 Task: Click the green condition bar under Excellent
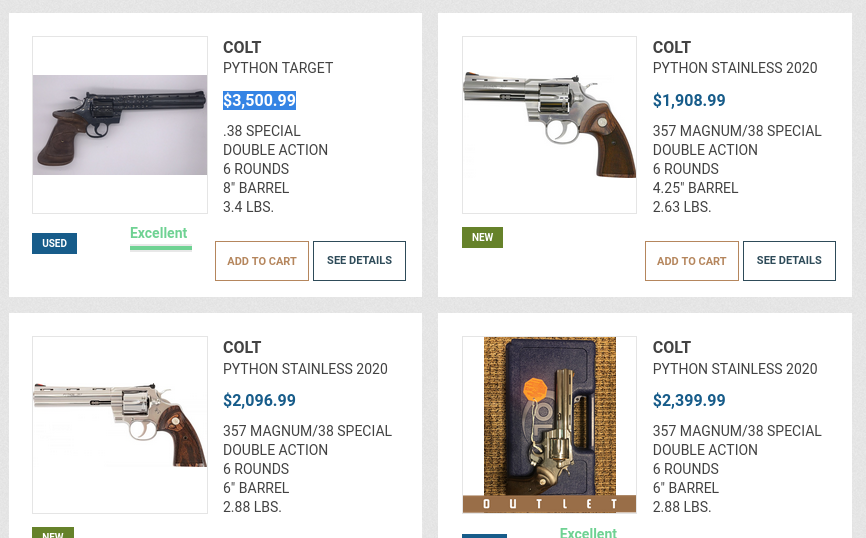click(161, 247)
